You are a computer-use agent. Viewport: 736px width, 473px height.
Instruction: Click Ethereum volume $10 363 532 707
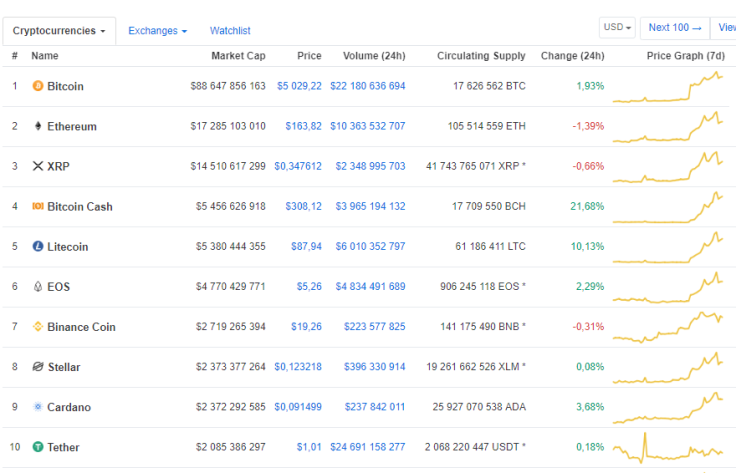368,126
